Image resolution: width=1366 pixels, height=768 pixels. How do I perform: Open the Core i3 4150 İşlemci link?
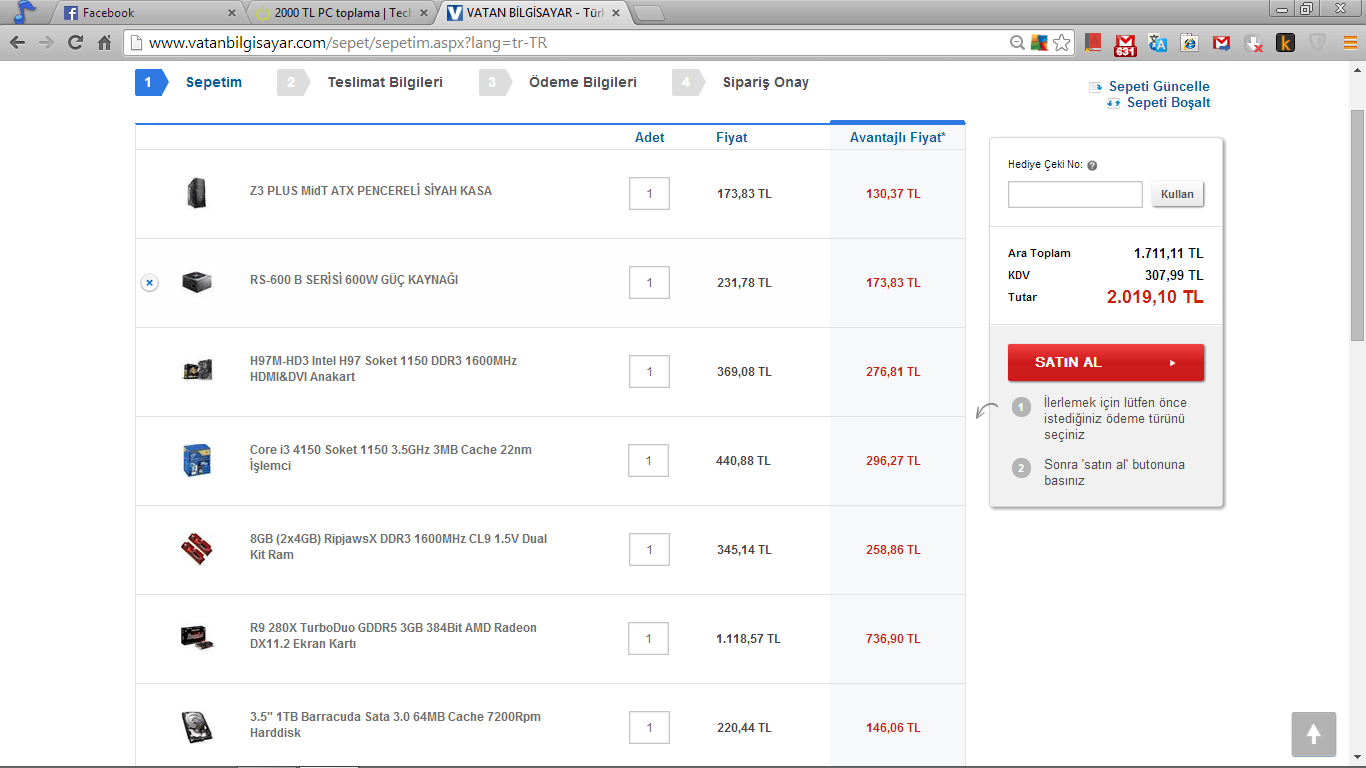pos(391,458)
